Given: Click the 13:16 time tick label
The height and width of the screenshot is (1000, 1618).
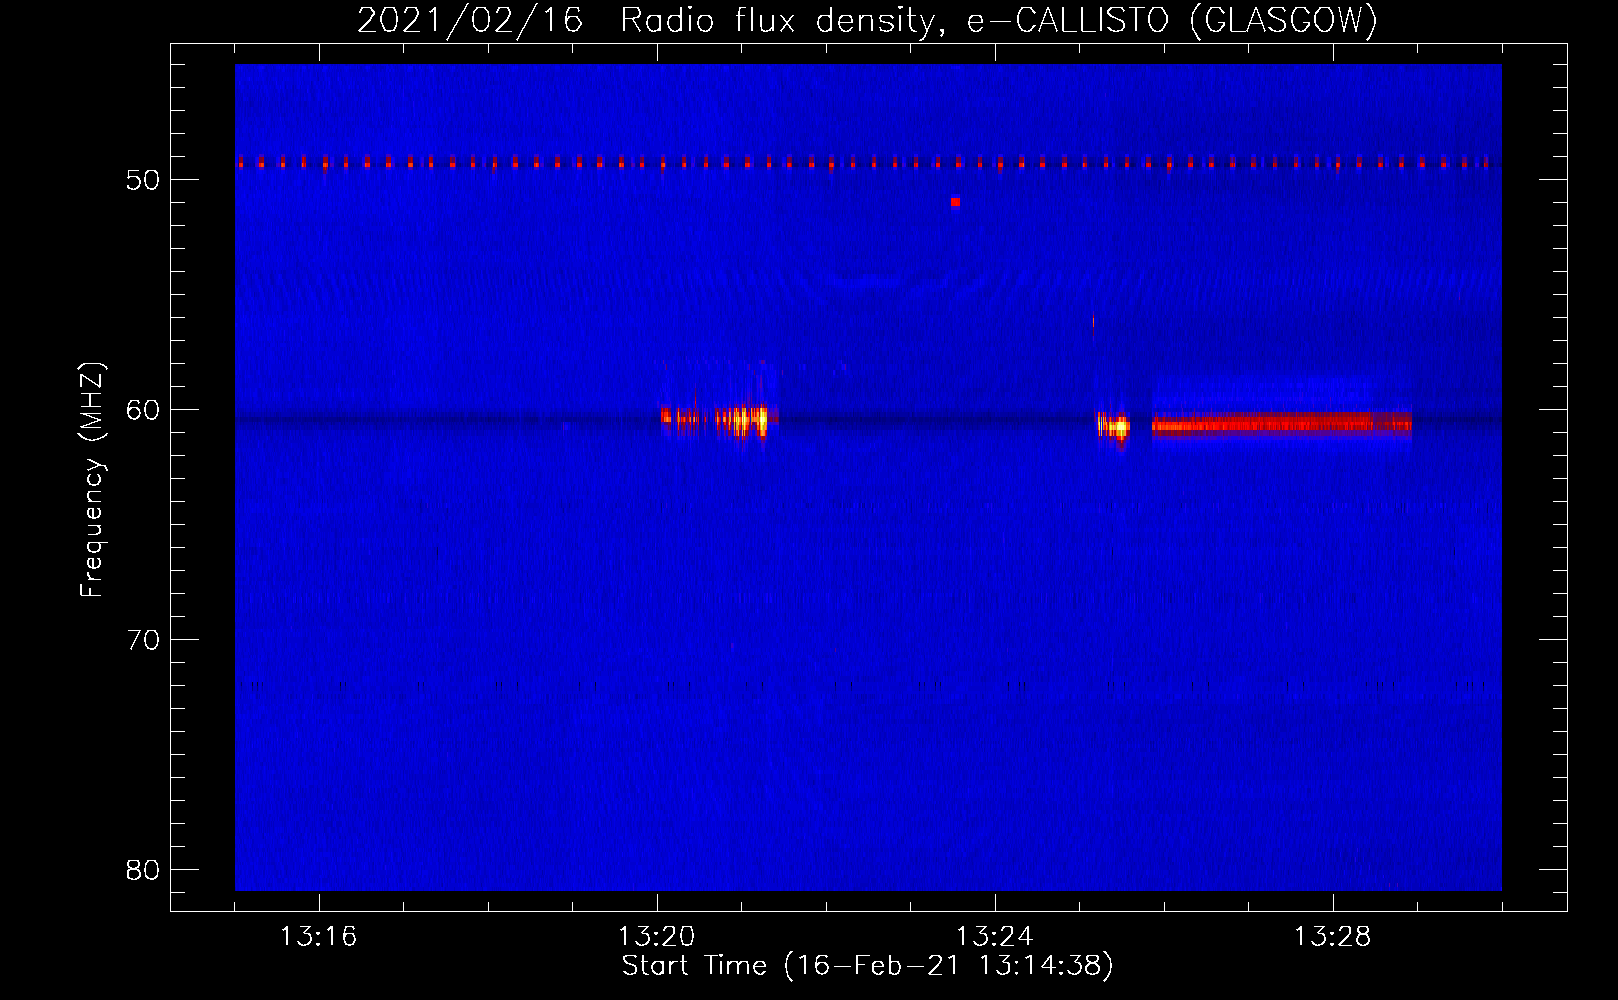Looking at the screenshot, I should pyautogui.click(x=318, y=937).
